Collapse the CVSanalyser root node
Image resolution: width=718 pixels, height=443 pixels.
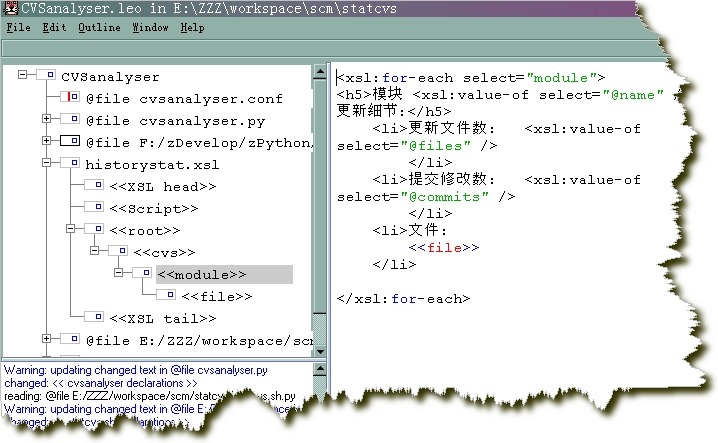tap(22, 74)
